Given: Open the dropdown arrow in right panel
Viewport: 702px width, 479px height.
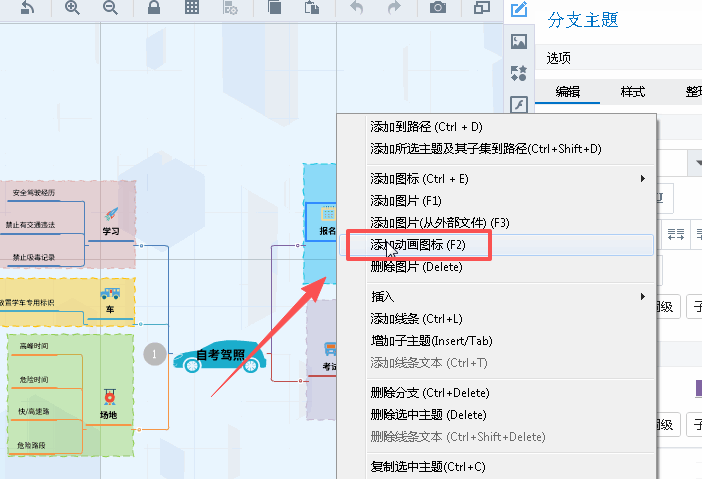Looking at the screenshot, I should 698,162.
